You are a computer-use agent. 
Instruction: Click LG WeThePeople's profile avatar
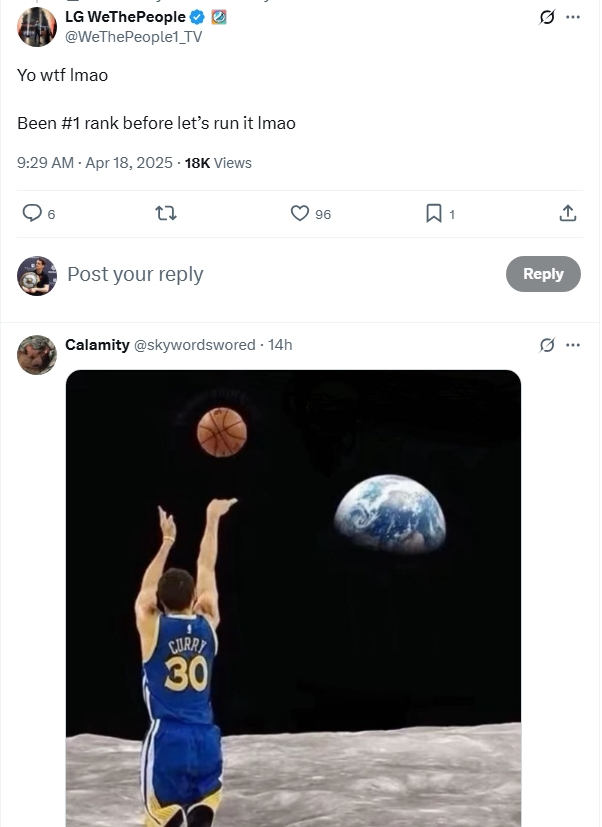[37, 27]
